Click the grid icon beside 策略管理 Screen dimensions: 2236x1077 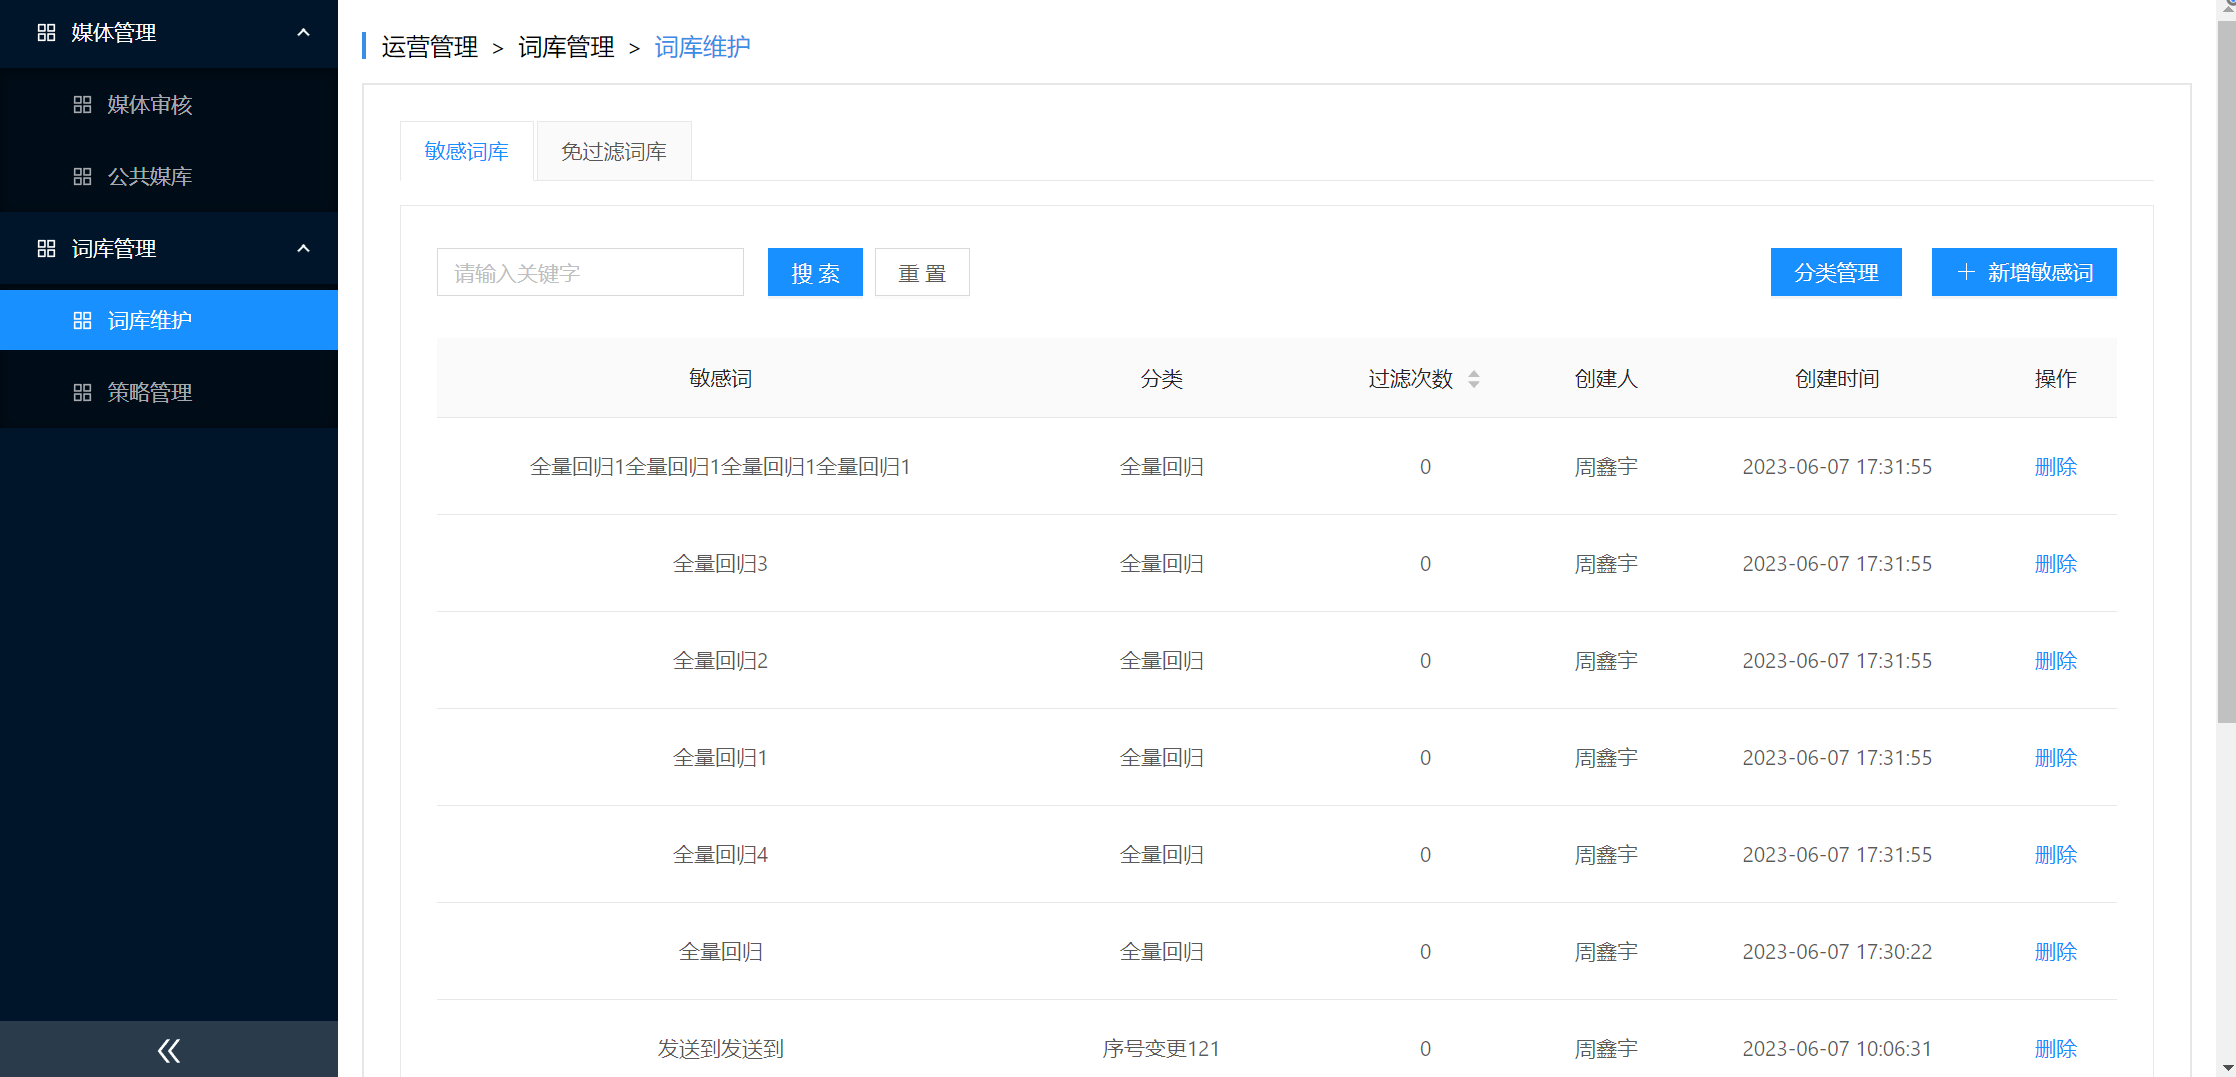click(x=82, y=393)
